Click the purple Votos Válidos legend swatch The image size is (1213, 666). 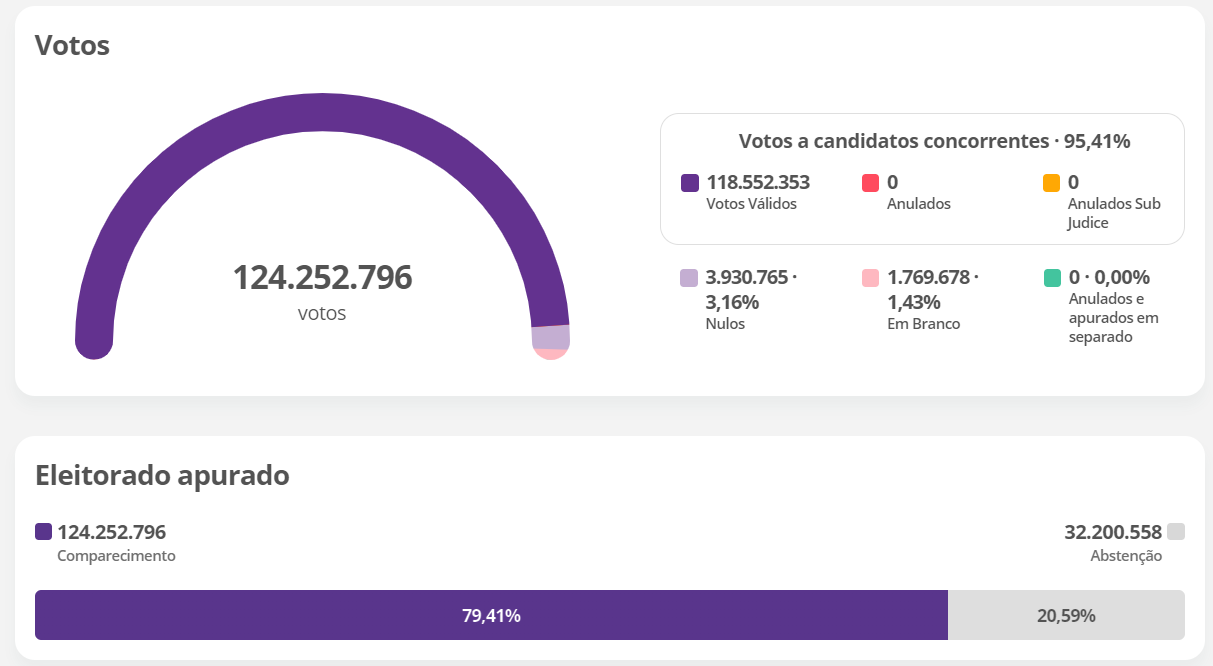pos(690,183)
